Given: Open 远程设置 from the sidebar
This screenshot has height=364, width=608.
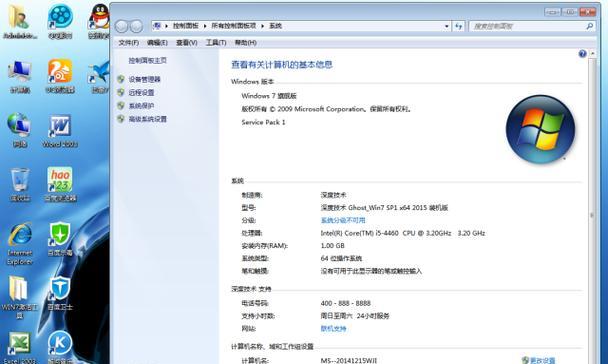Looking at the screenshot, I should click(x=141, y=92).
